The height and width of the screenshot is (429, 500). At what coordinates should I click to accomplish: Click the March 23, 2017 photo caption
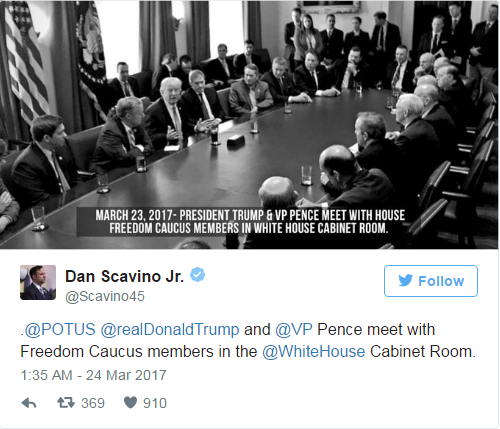250,222
